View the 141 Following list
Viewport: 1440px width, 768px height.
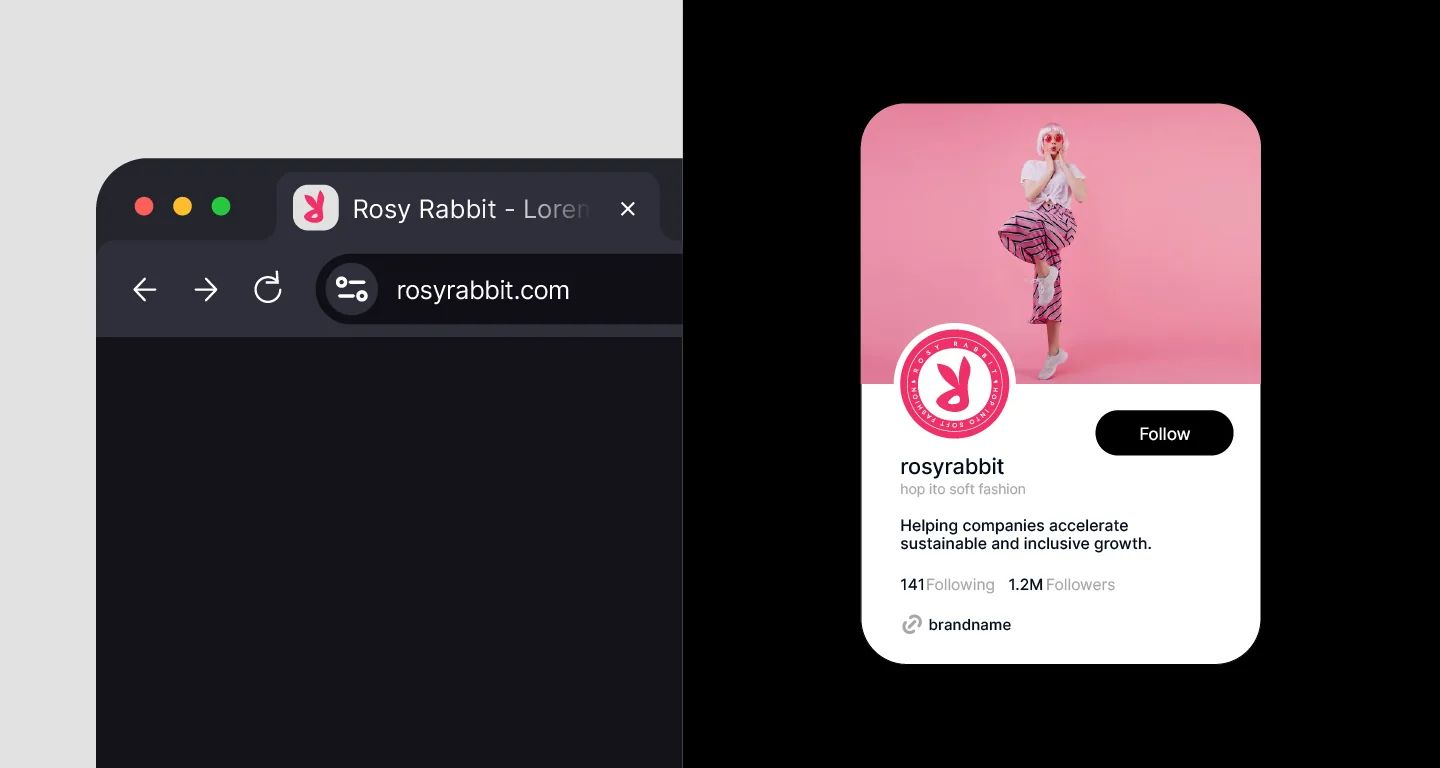[947, 585]
